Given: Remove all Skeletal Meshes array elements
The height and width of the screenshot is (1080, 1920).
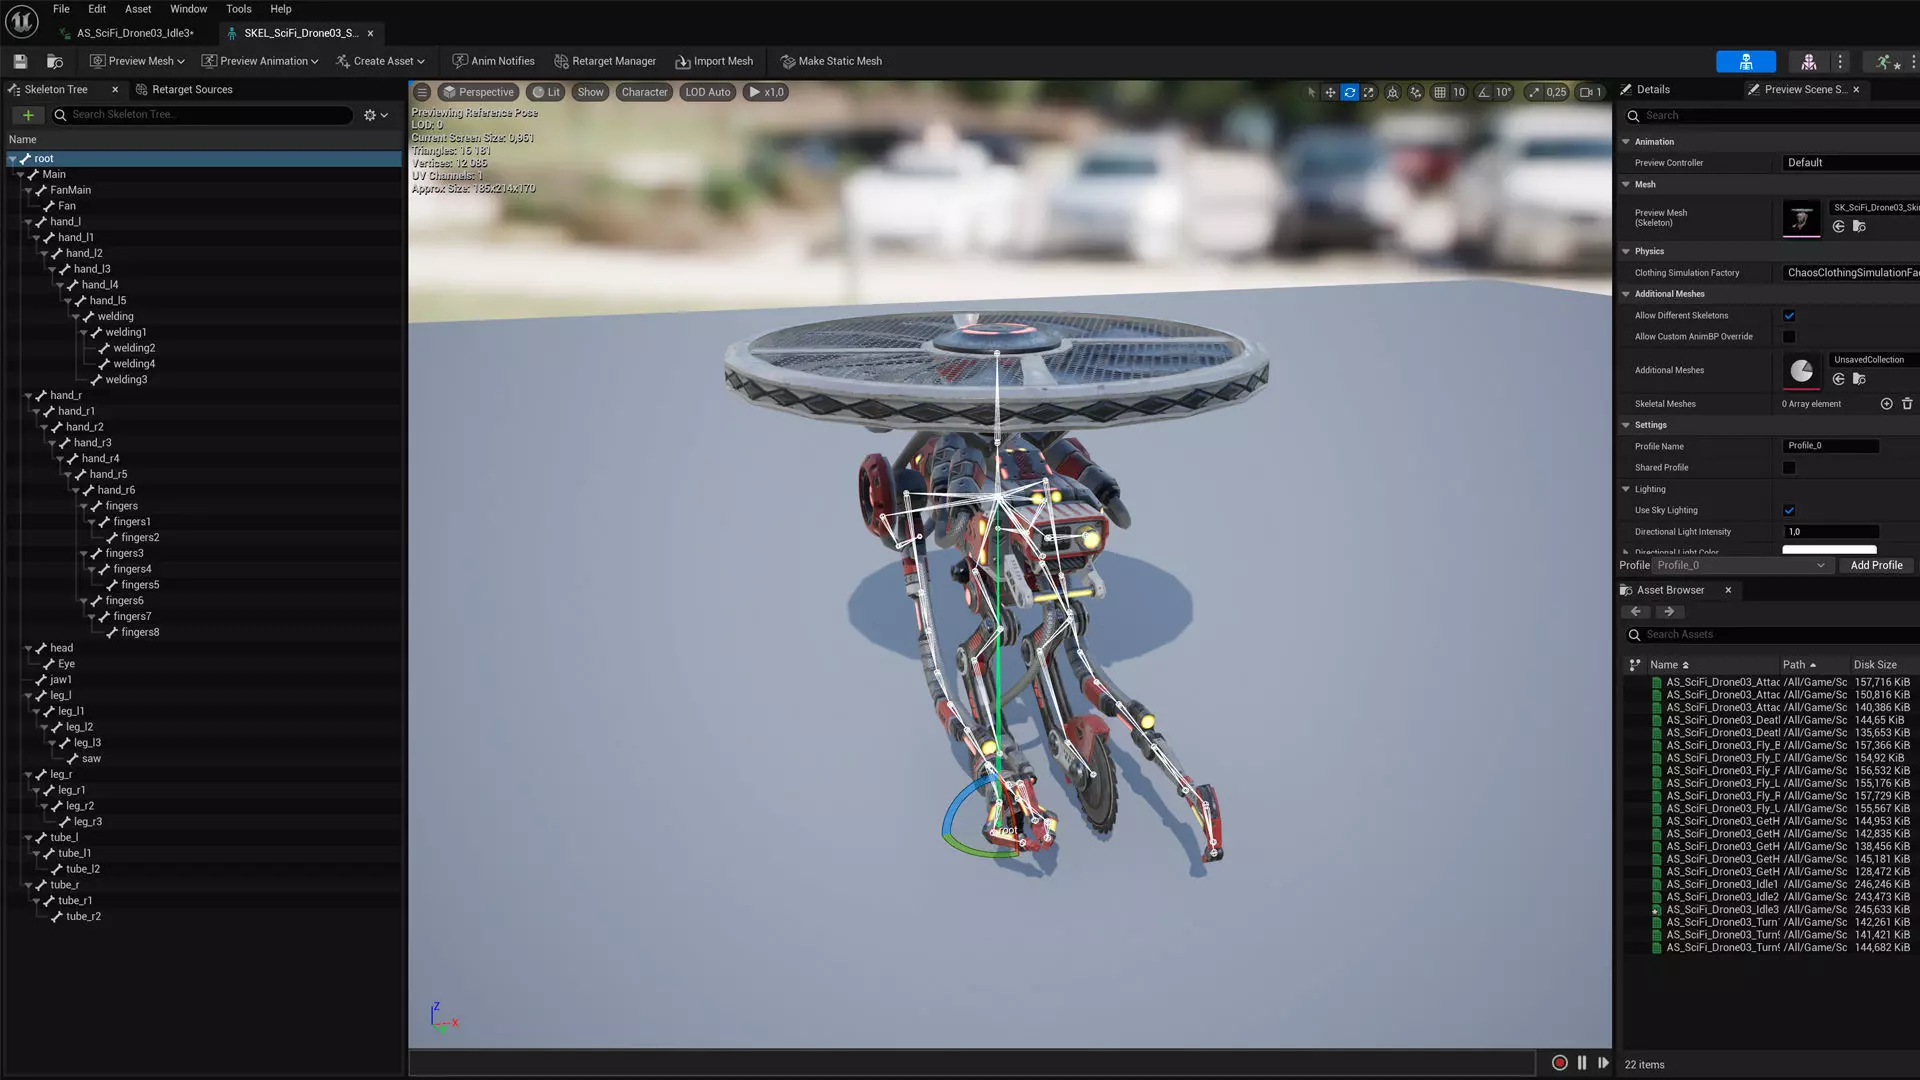Looking at the screenshot, I should [x=1907, y=404].
